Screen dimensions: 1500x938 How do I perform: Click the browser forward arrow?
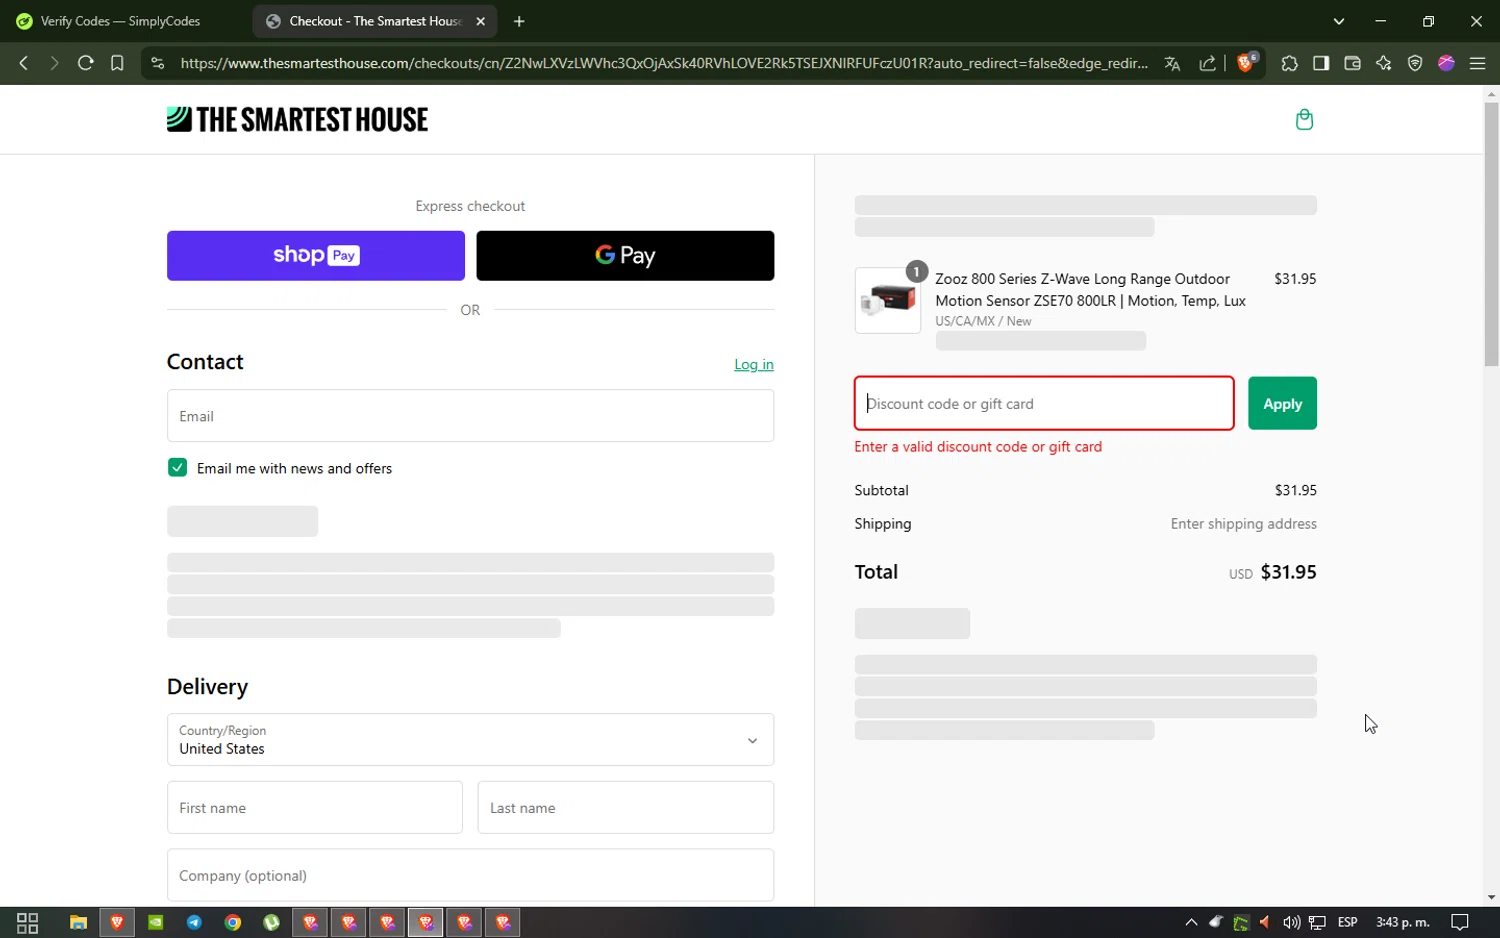click(54, 63)
